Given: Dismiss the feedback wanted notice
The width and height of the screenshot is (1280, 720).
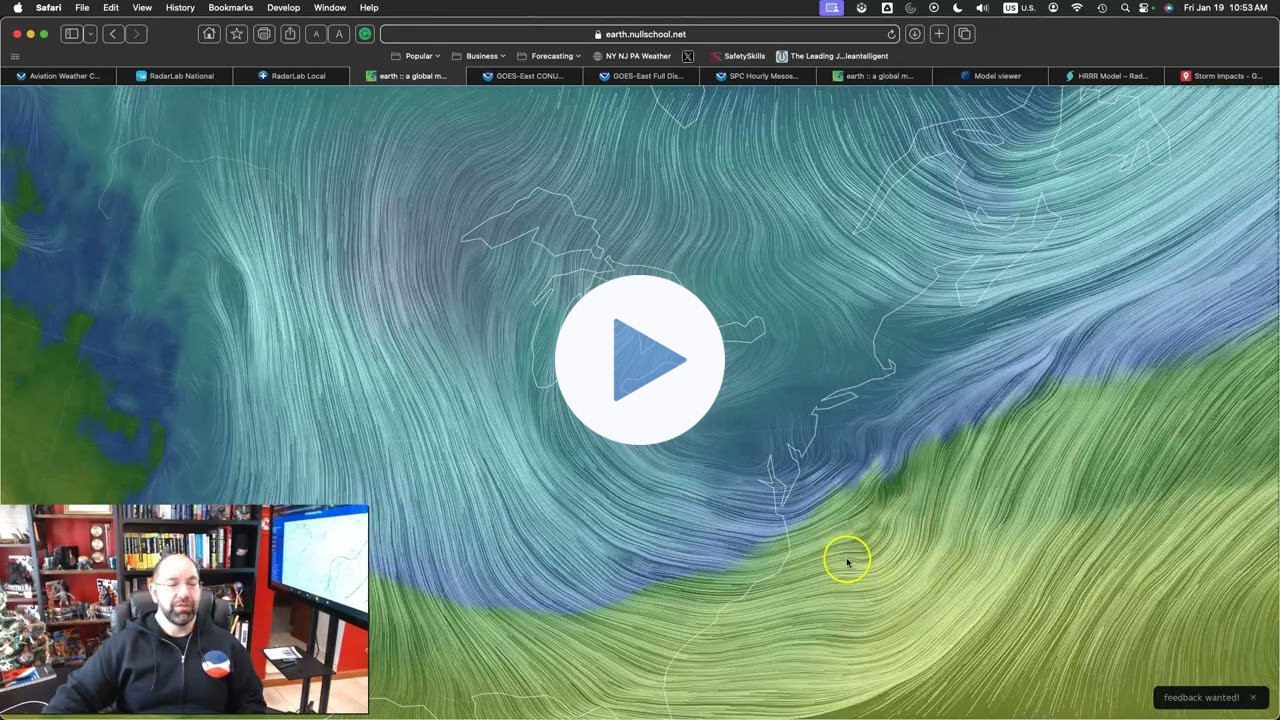Looking at the screenshot, I should [1253, 698].
